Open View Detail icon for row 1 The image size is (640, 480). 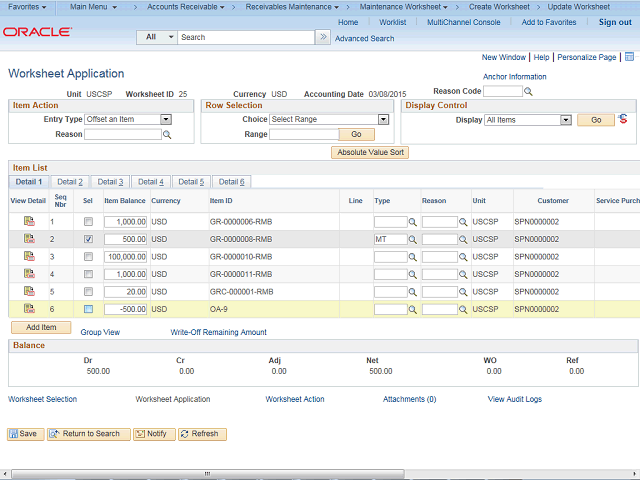coord(28,221)
